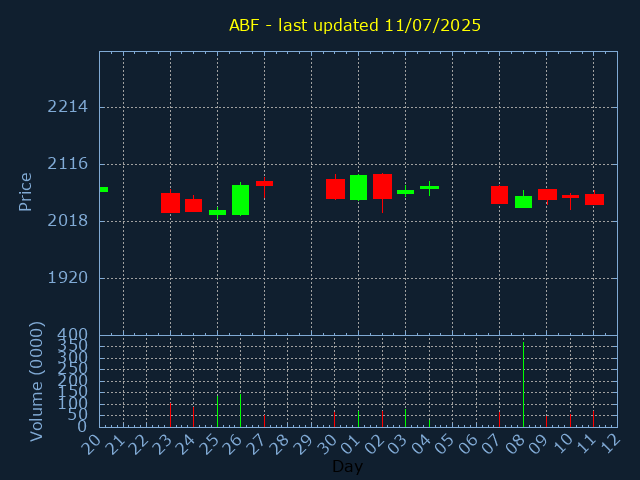Click the 'Day' x-axis title

[x=347, y=466]
